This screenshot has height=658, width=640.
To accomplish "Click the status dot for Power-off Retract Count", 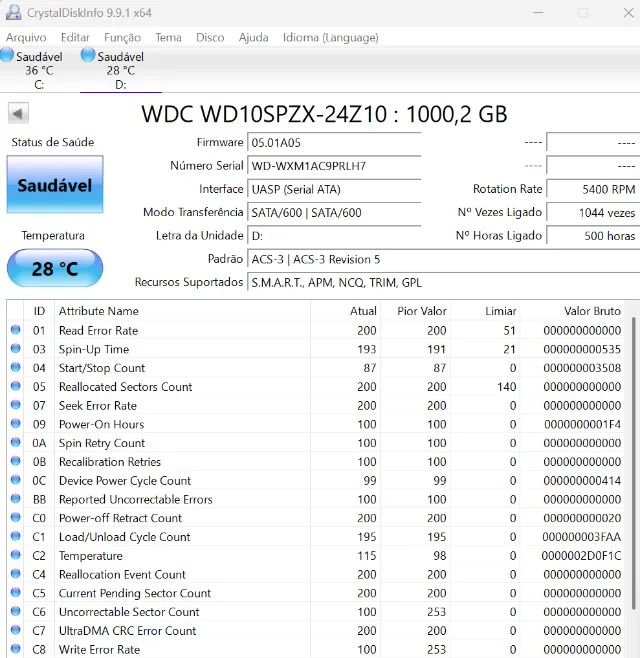I will tap(16, 517).
